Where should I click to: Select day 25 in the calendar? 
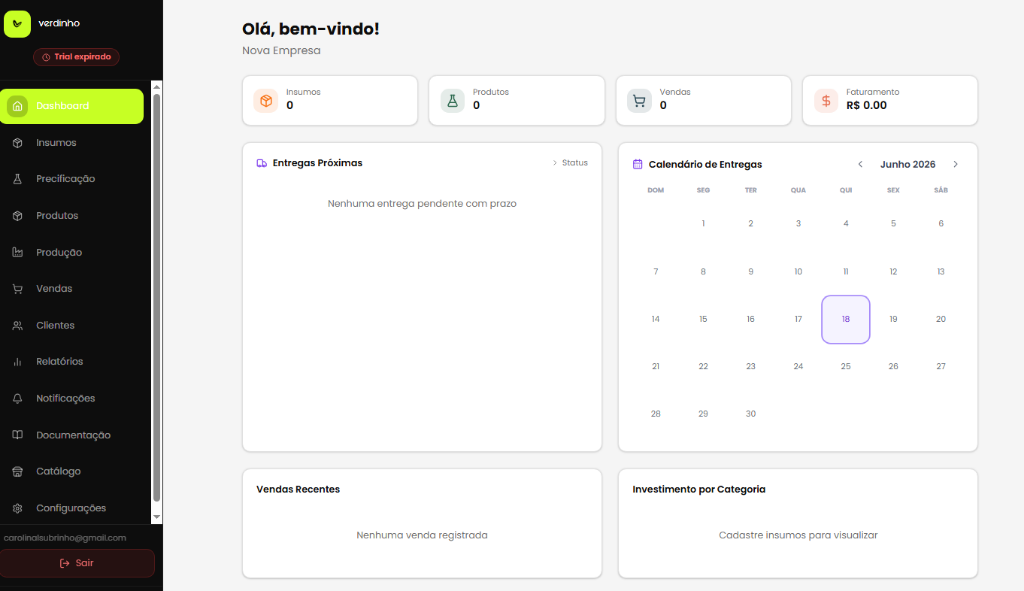pos(846,366)
